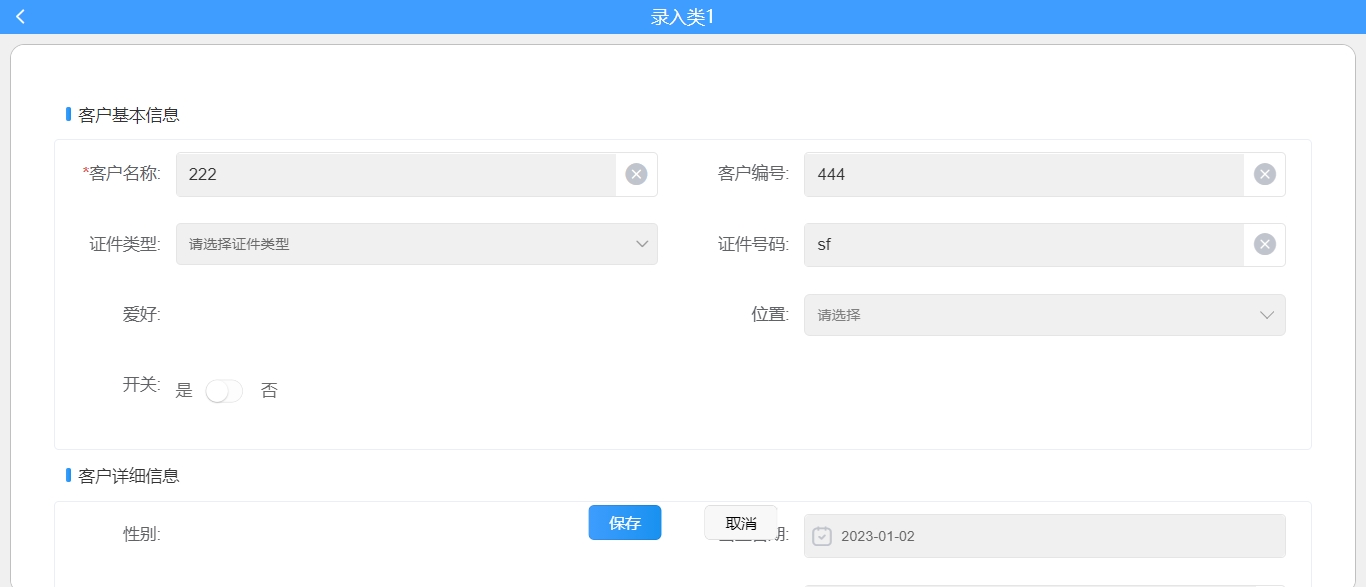Click the 保存 button

[624, 522]
